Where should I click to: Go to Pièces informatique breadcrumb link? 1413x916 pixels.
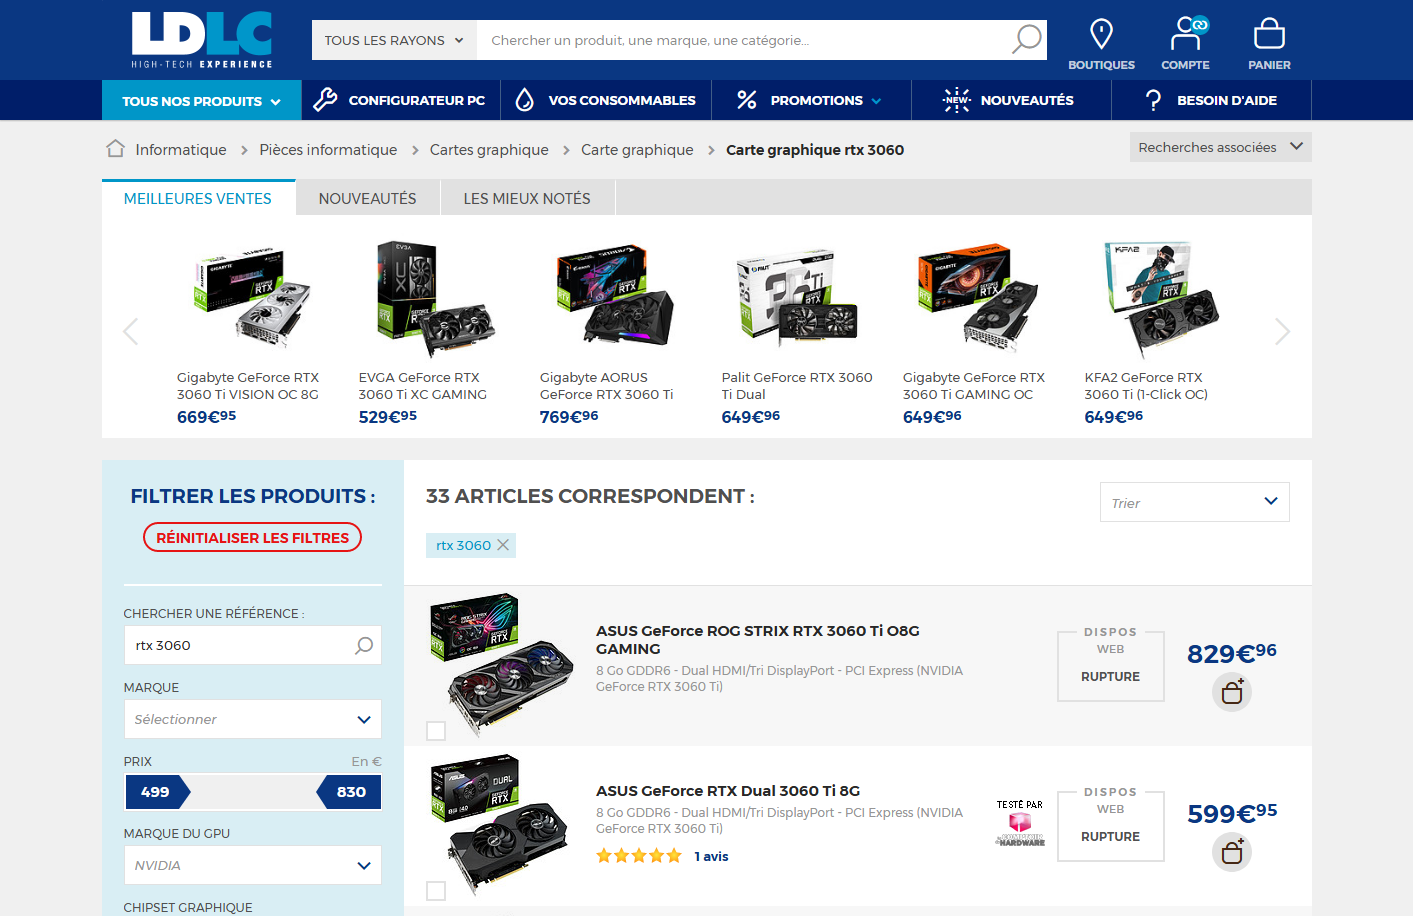328,150
